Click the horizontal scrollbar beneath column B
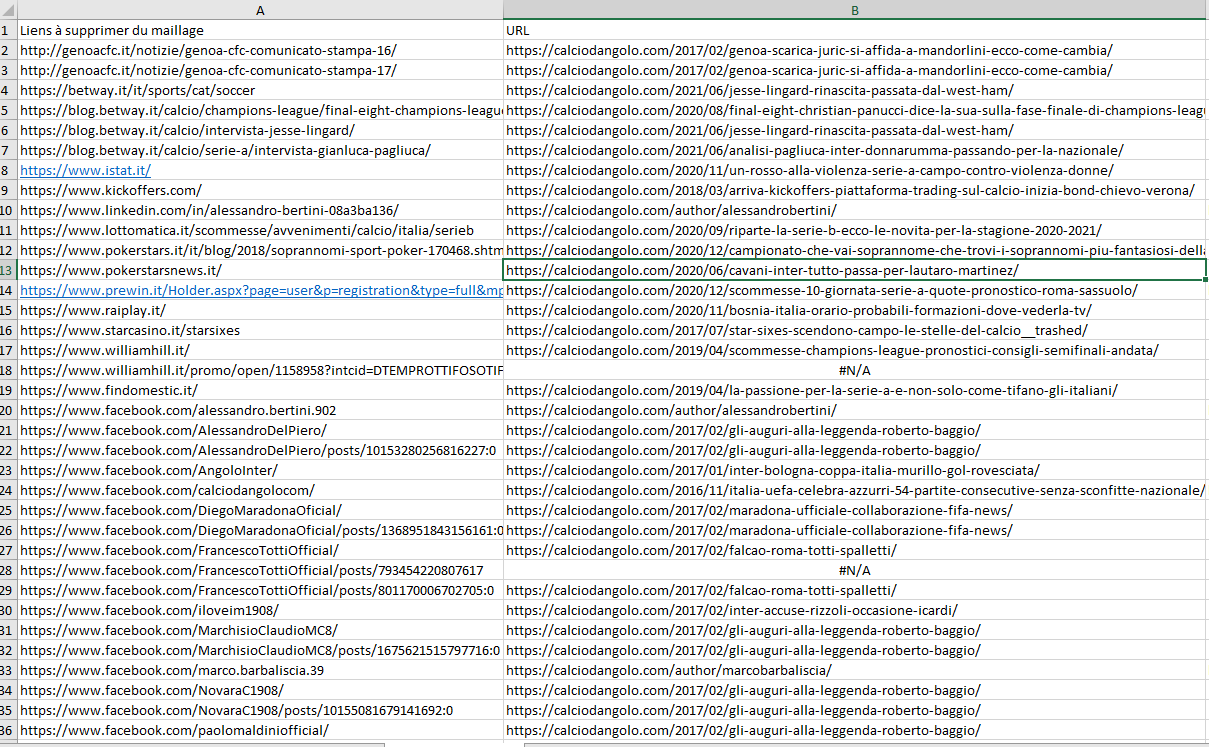 860,743
